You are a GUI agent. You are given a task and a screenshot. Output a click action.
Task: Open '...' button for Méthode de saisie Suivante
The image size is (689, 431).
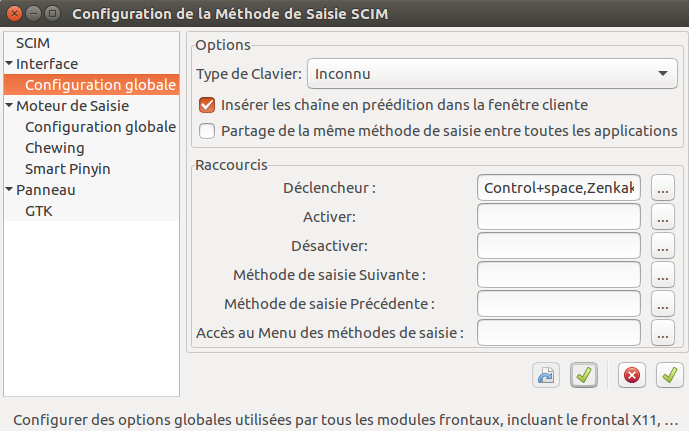[x=663, y=275]
